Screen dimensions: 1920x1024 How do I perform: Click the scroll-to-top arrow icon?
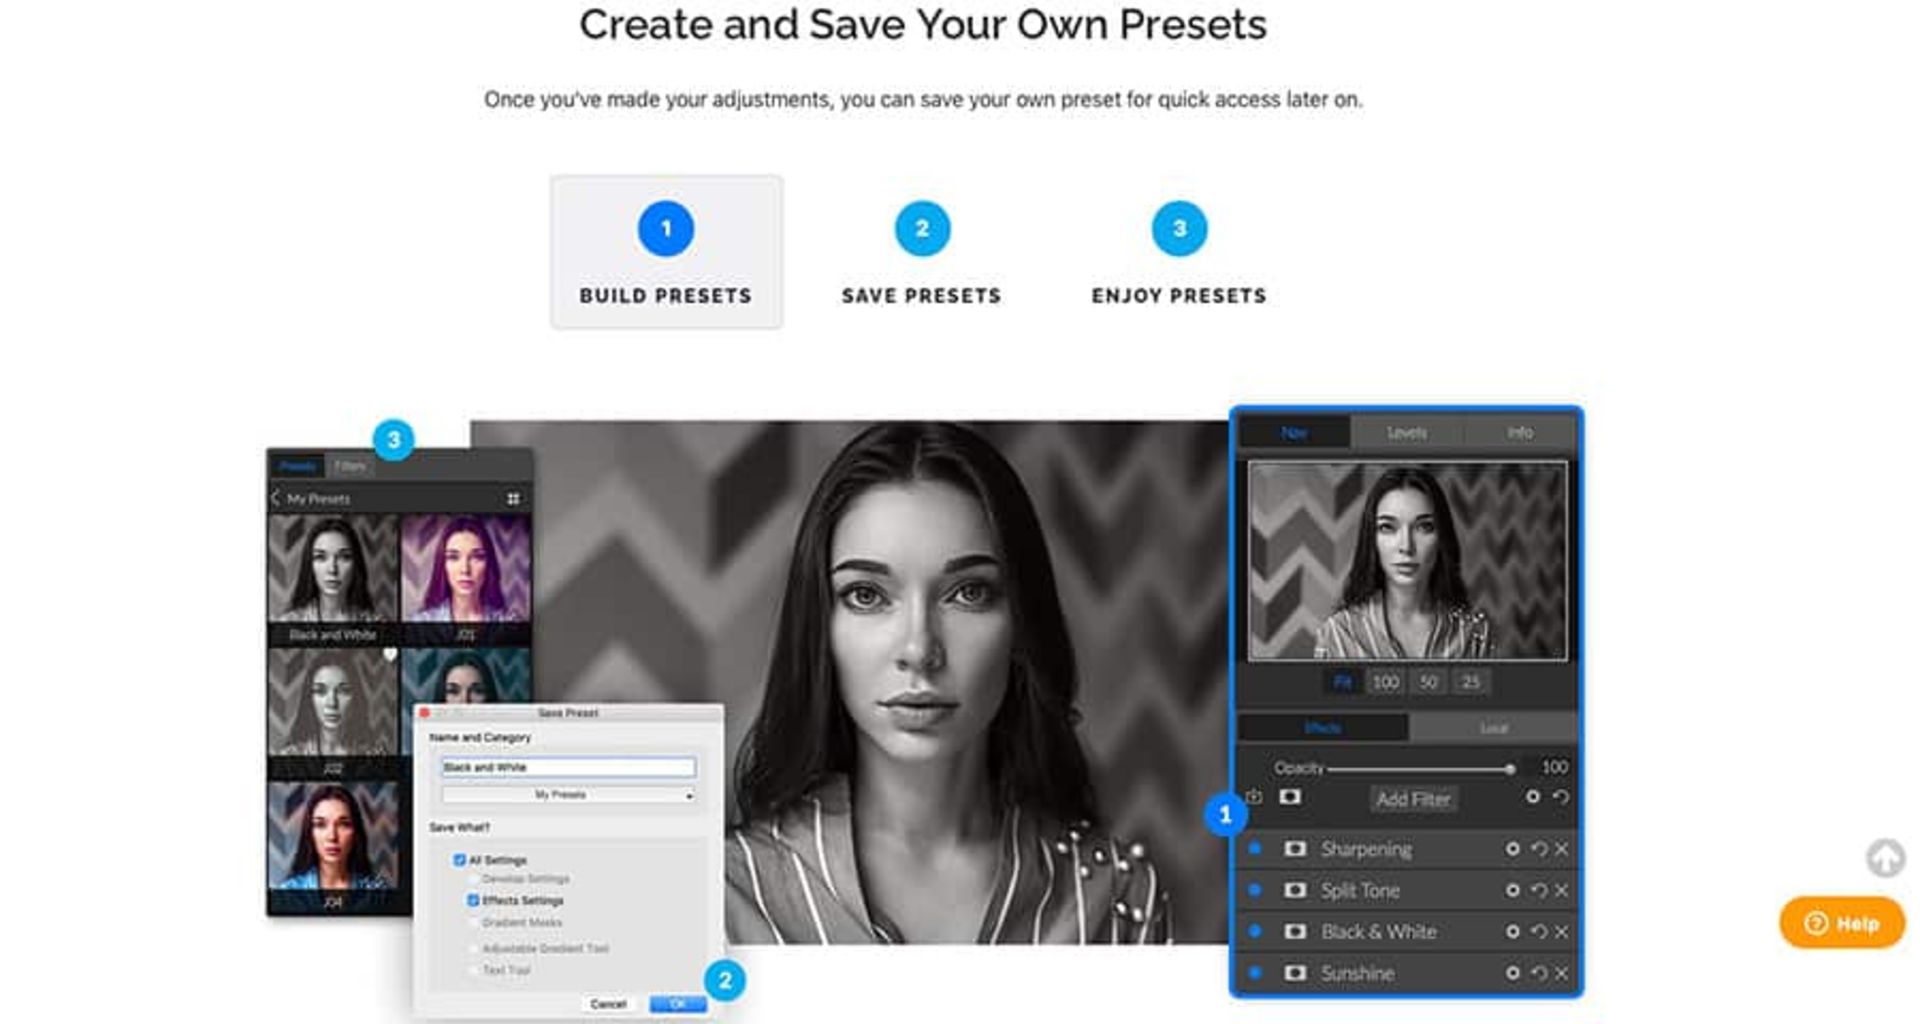(1884, 857)
